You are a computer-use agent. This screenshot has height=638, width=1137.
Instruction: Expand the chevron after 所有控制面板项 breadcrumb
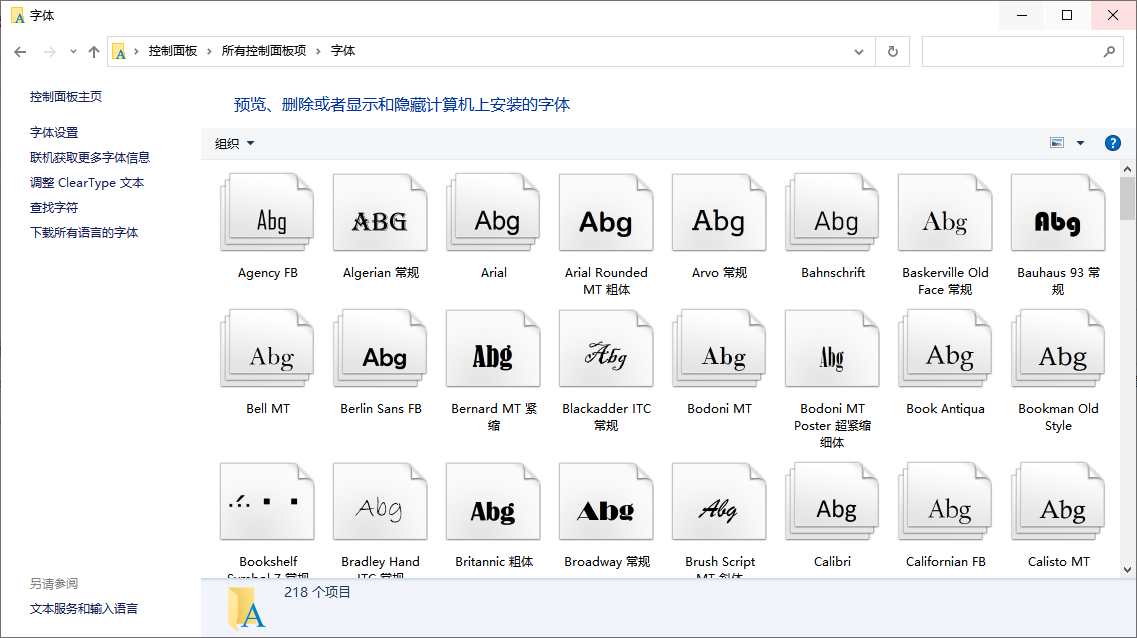click(x=318, y=51)
